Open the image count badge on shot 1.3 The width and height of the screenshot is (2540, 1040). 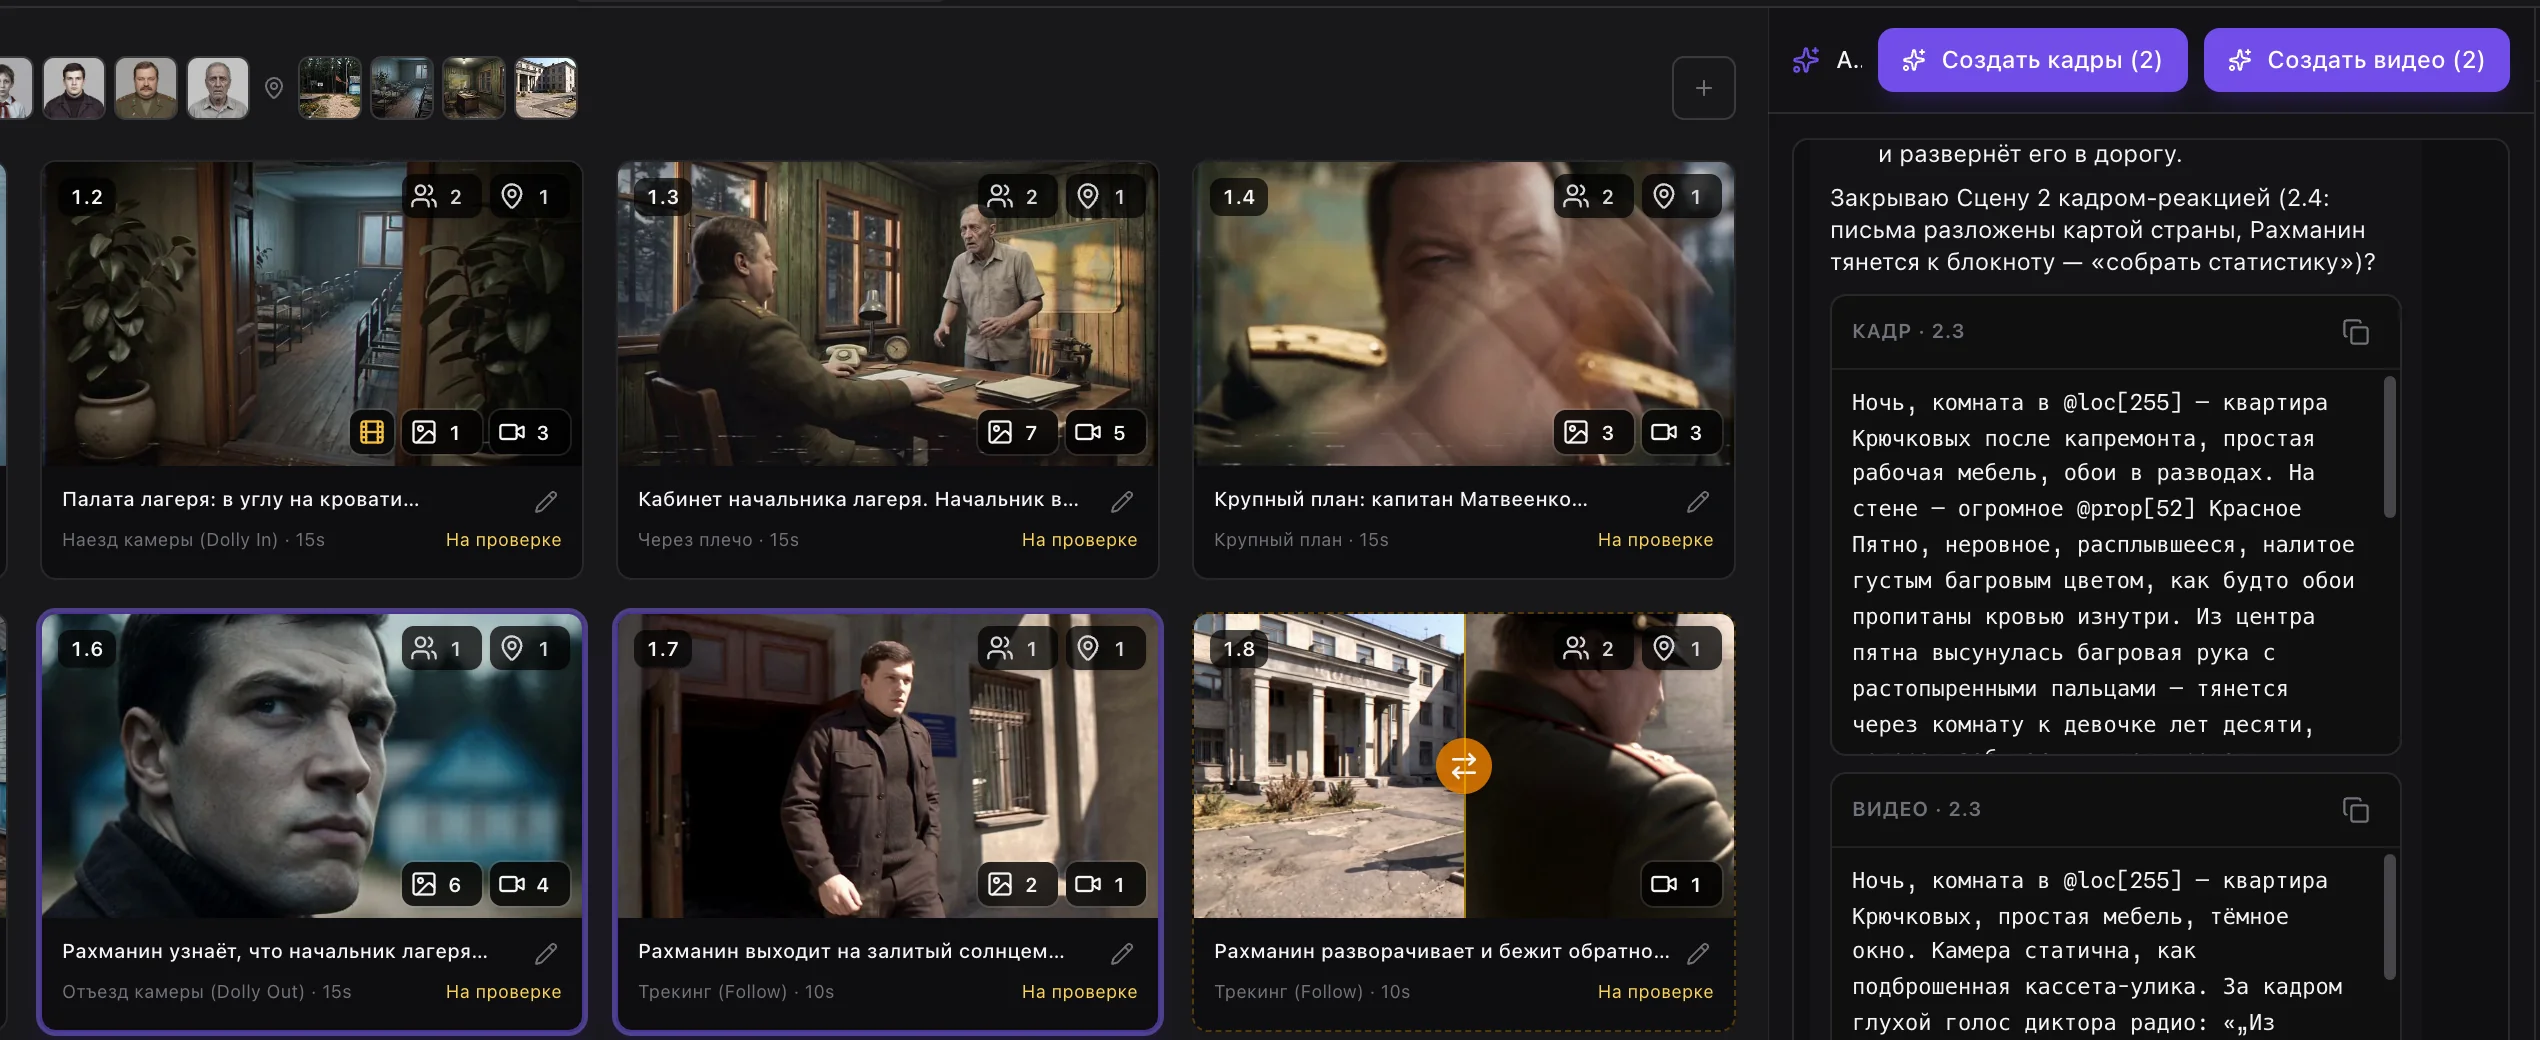1014,432
